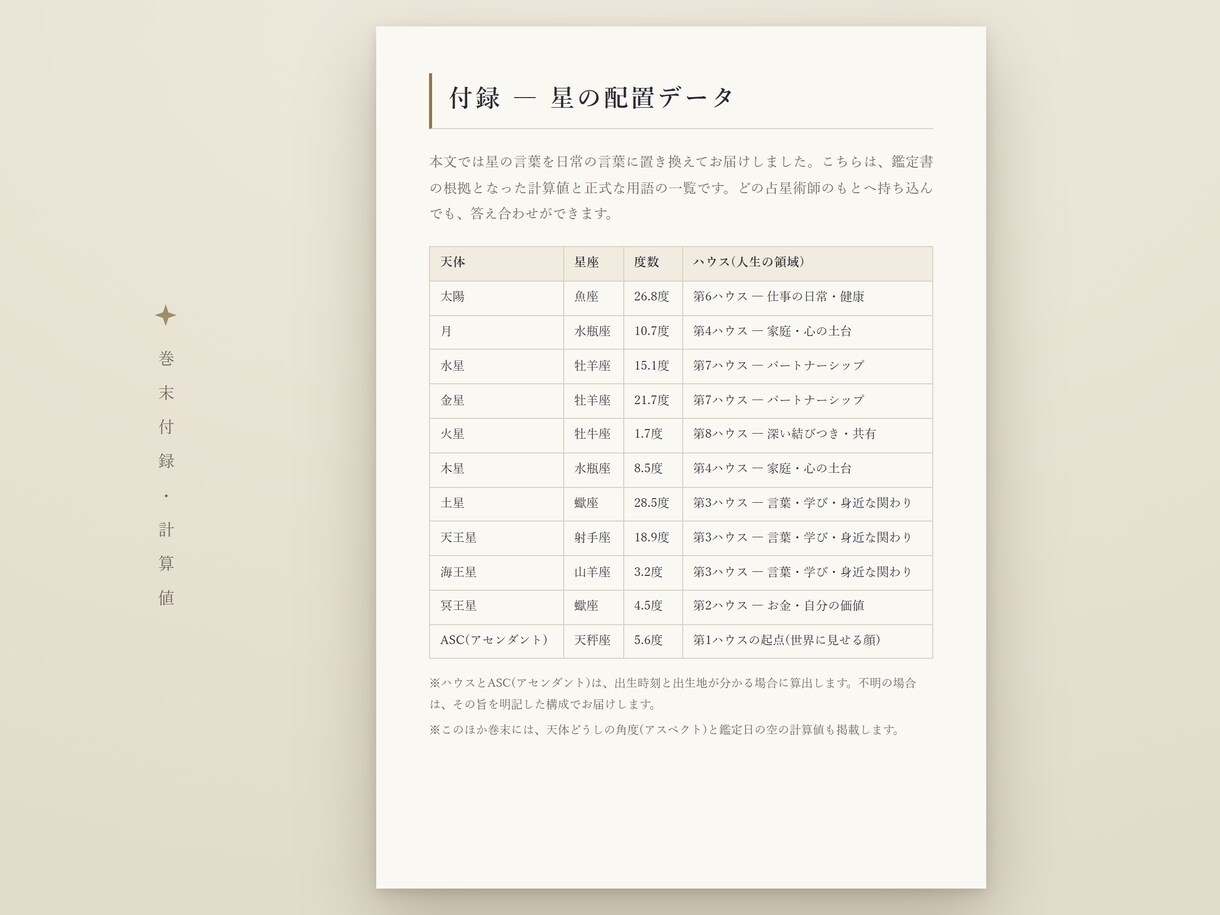Click the 26.8度 value
Viewport: 1220px width, 915px height.
click(x=653, y=298)
